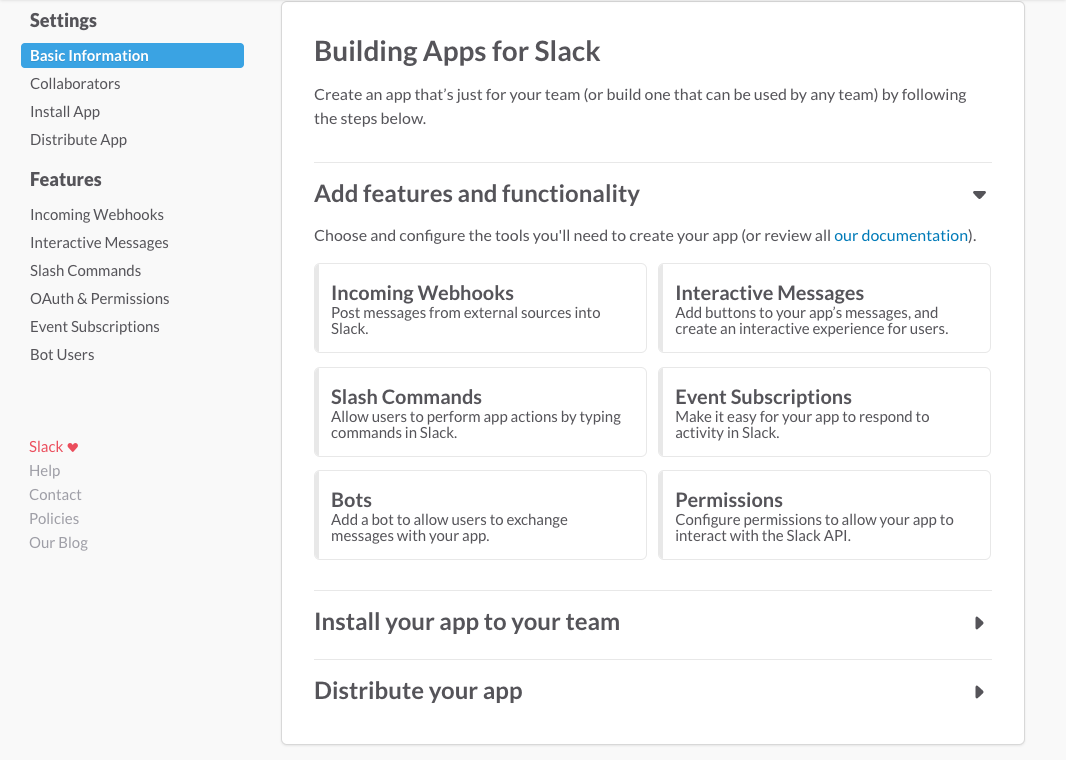Select the Event Subscriptions feature card

pos(824,412)
